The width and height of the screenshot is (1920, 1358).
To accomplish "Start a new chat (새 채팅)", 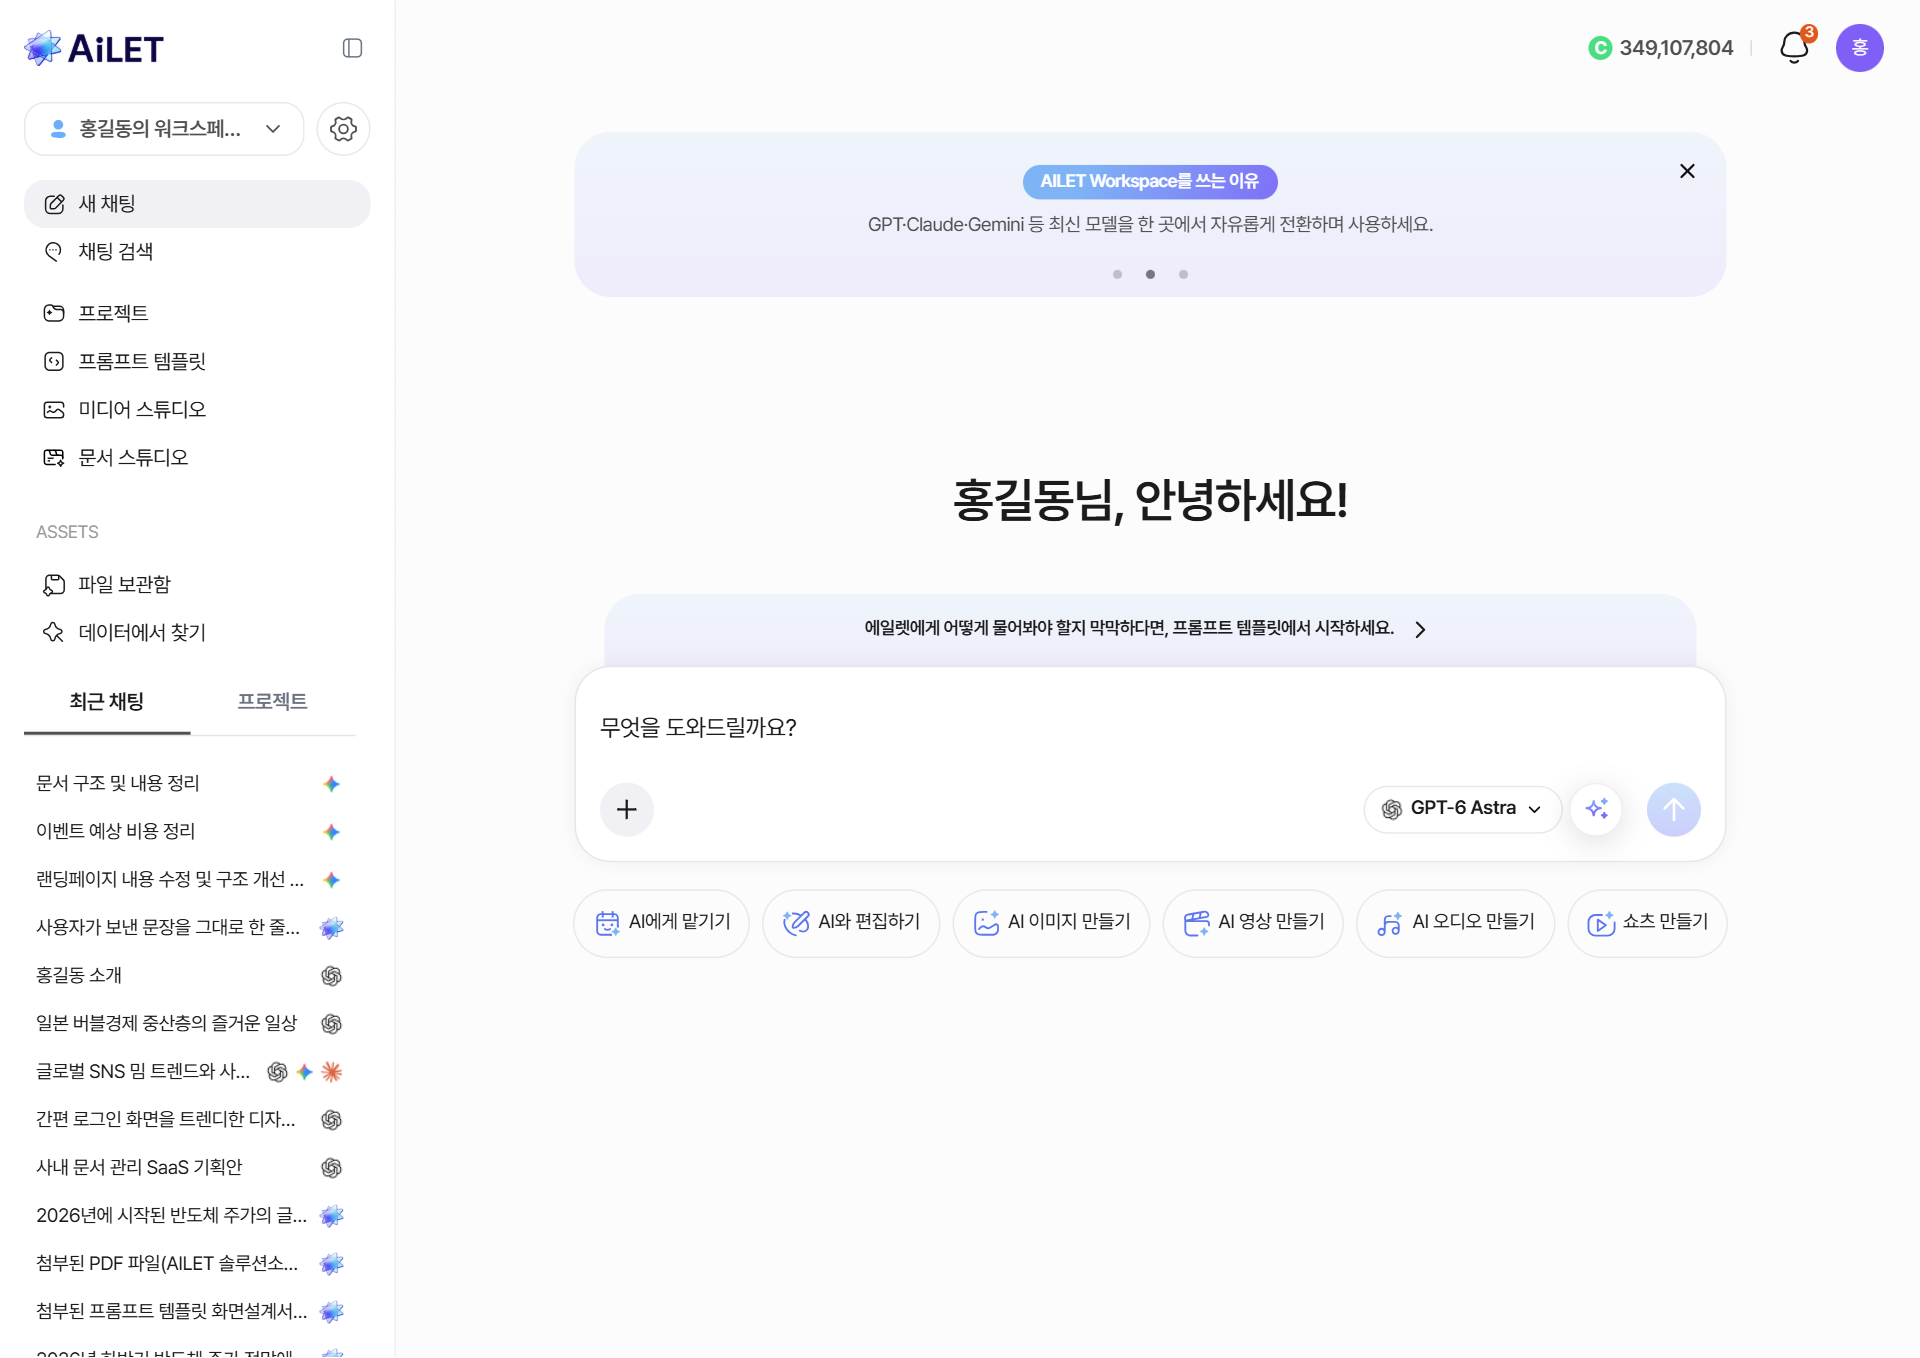I will click(197, 204).
